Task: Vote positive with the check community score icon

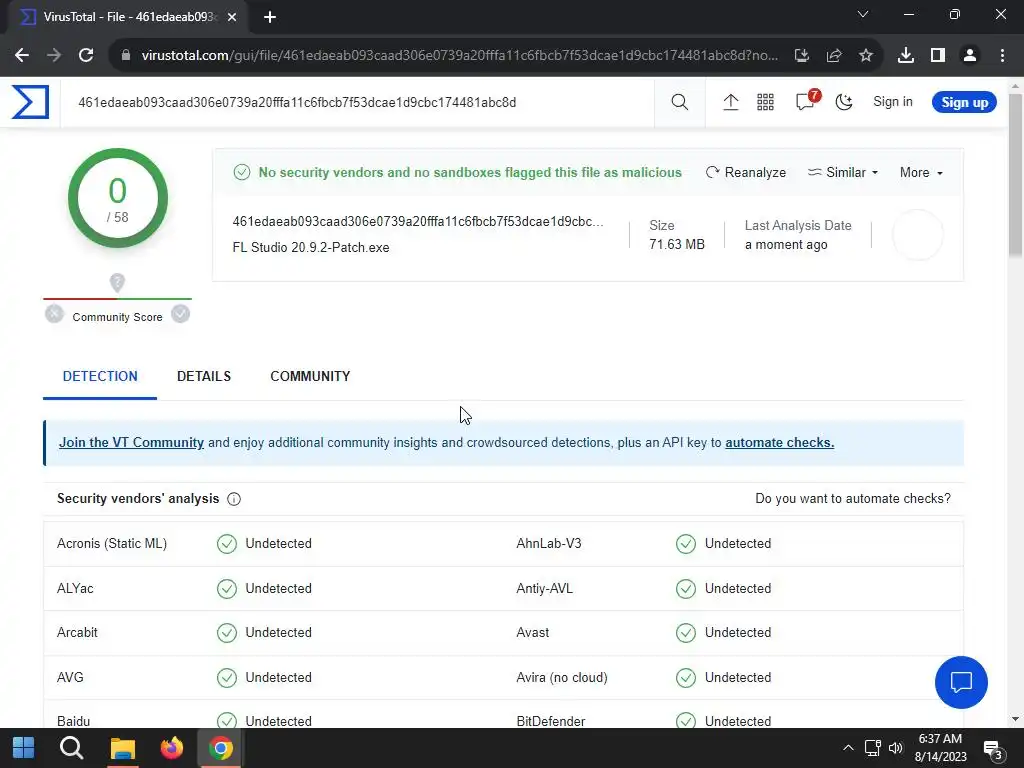Action: point(180,314)
